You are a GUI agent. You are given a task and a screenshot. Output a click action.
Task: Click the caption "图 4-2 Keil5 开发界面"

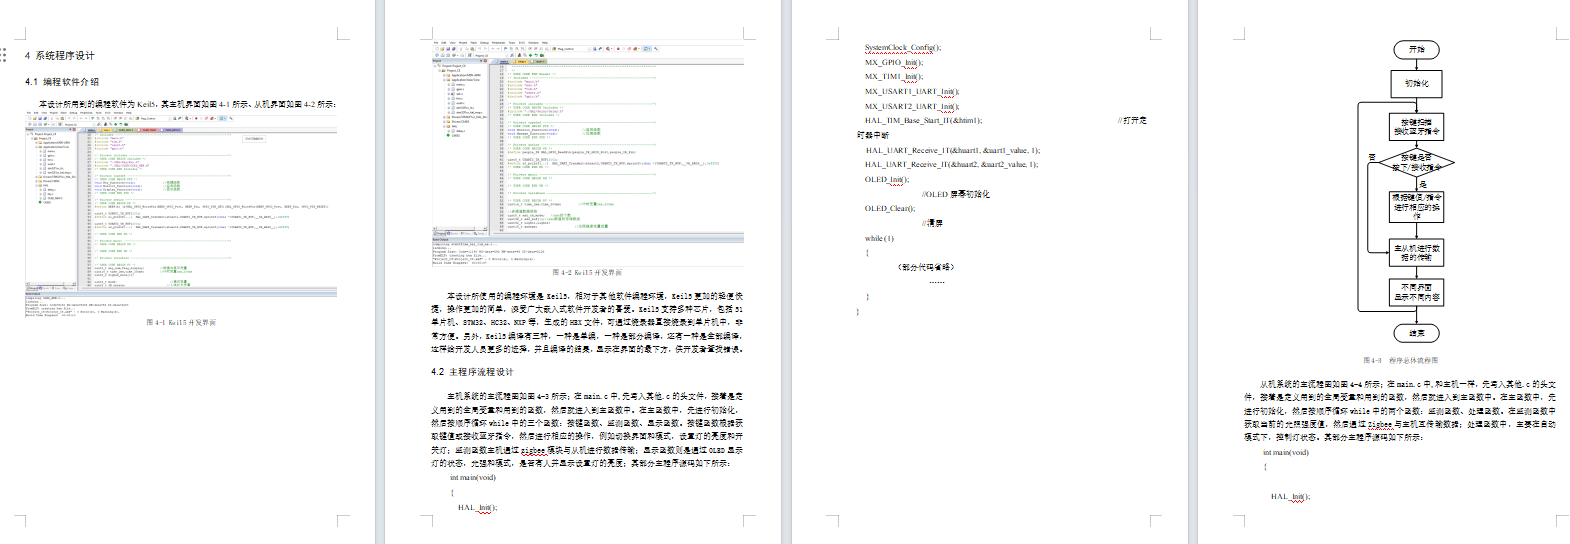pyautogui.click(x=587, y=272)
